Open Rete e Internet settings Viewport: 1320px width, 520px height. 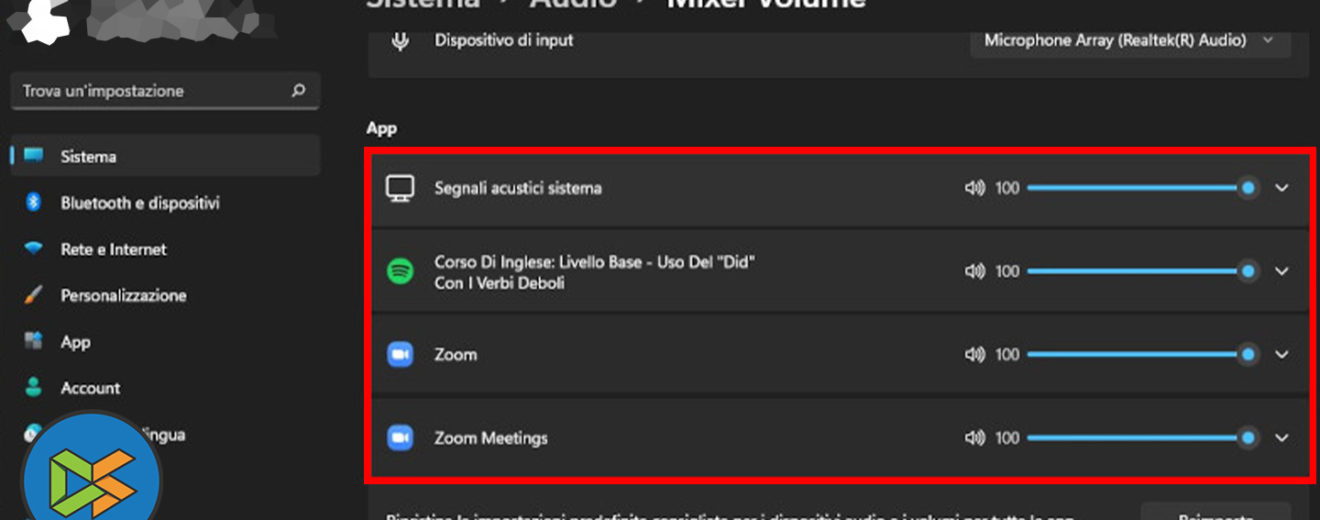(x=113, y=249)
